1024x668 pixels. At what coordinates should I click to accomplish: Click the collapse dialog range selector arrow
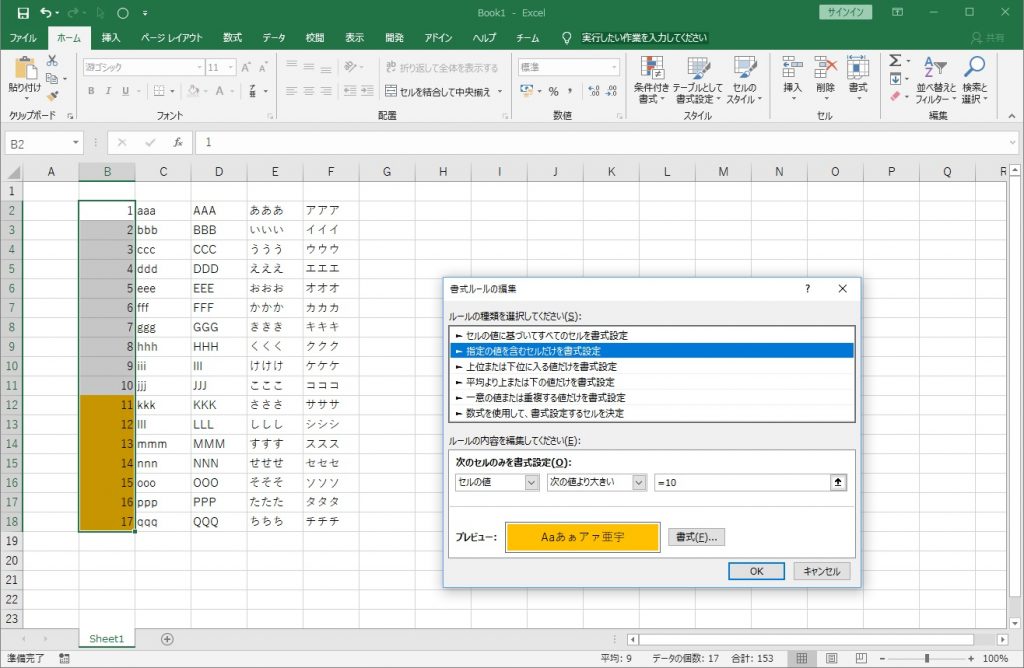click(x=838, y=482)
